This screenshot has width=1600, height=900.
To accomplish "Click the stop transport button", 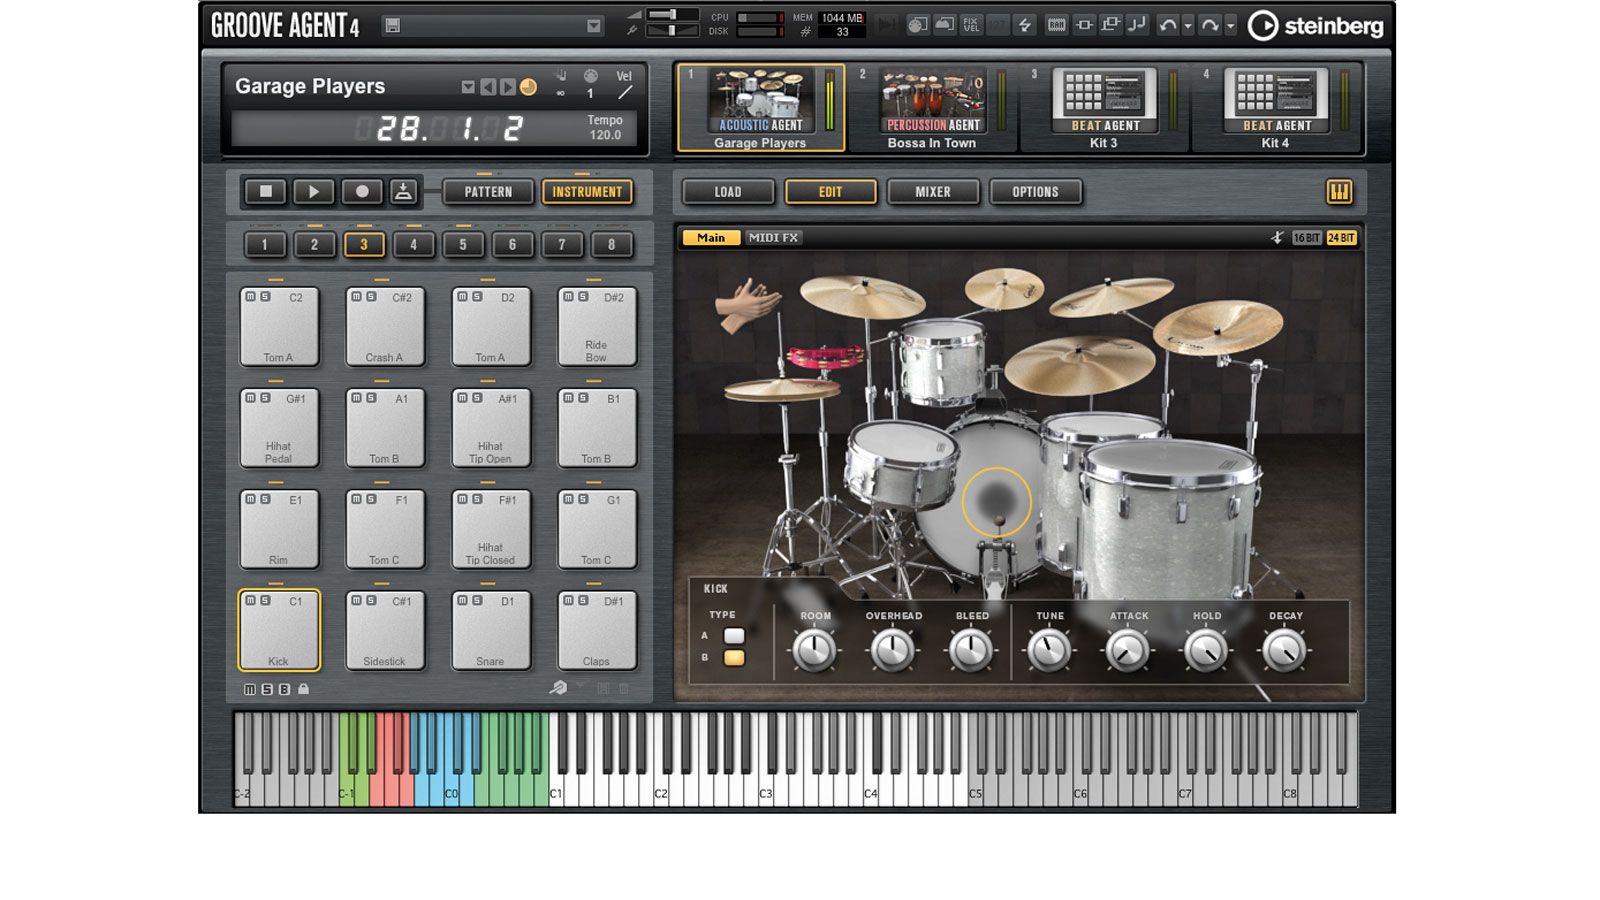I will pyautogui.click(x=266, y=192).
